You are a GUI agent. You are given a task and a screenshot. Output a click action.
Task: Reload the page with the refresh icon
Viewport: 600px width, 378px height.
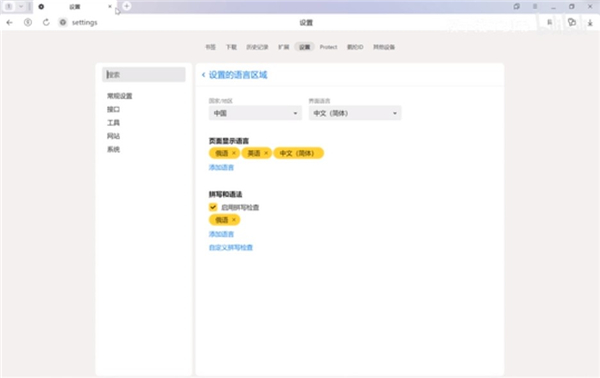click(46, 23)
